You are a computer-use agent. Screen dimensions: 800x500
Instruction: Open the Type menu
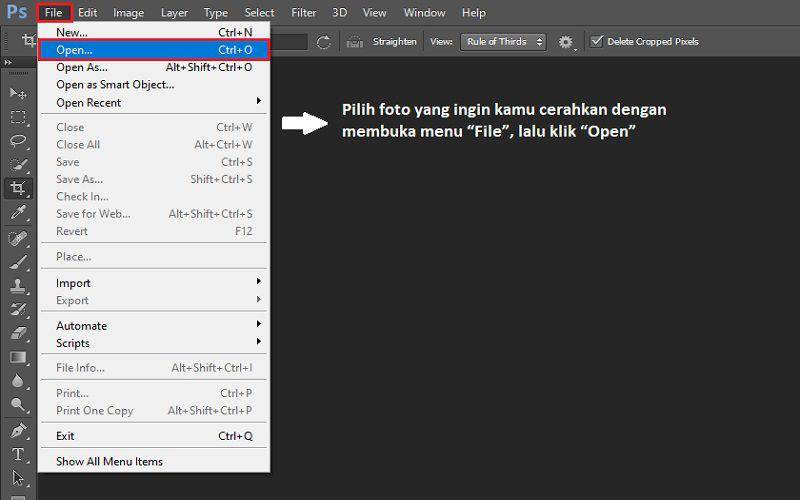[x=216, y=12]
